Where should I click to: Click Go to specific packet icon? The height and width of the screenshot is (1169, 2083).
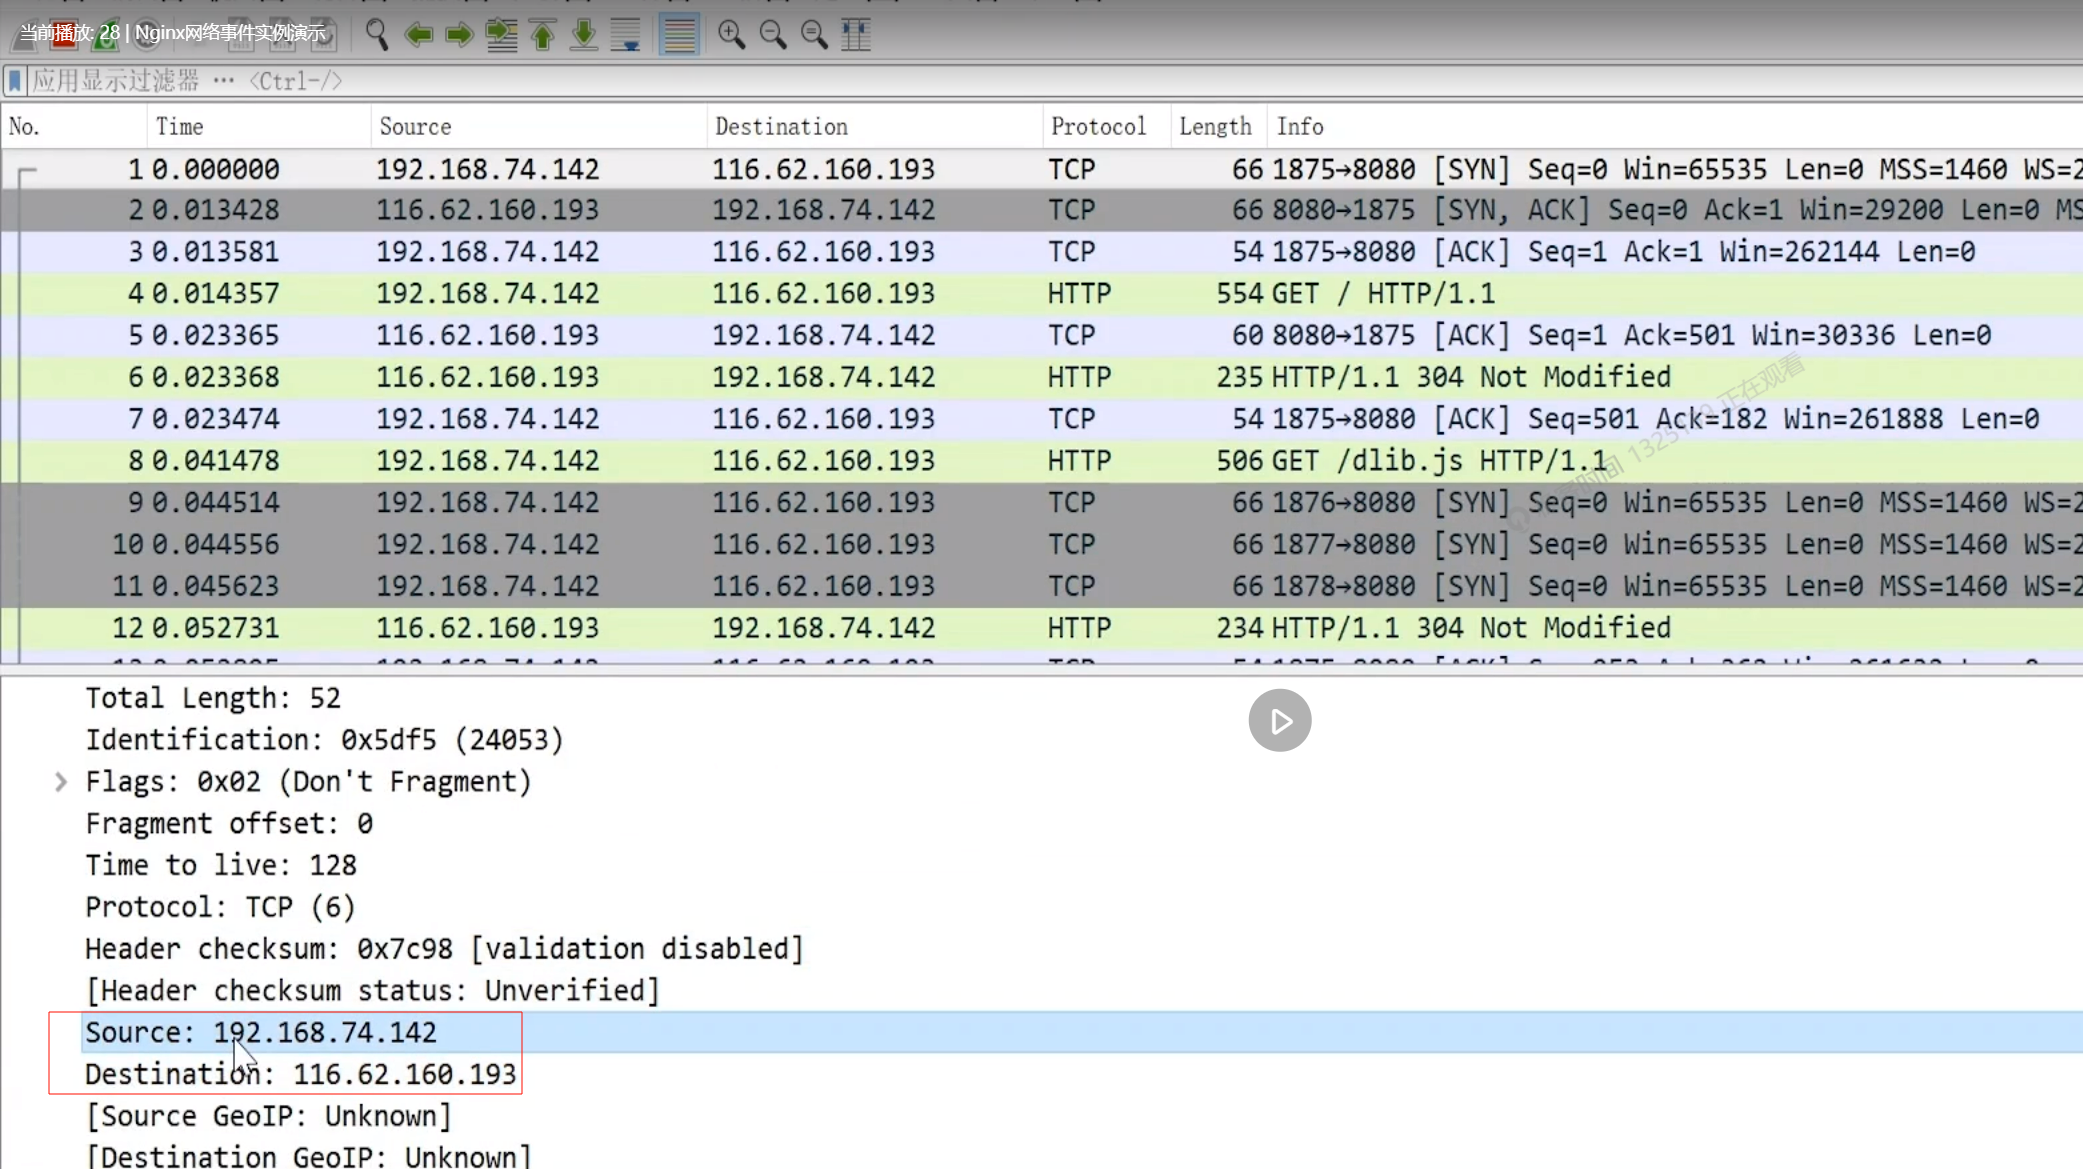pos(501,35)
